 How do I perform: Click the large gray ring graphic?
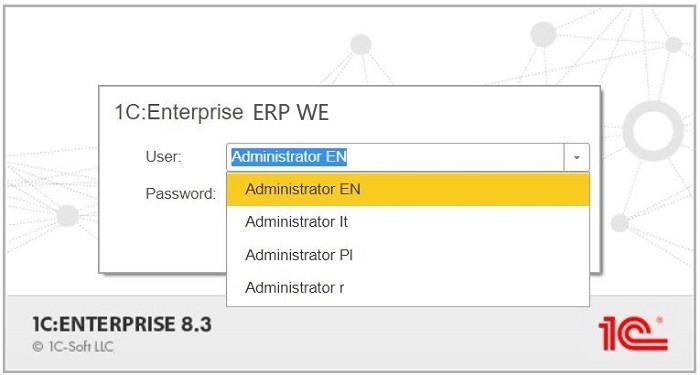point(653,131)
